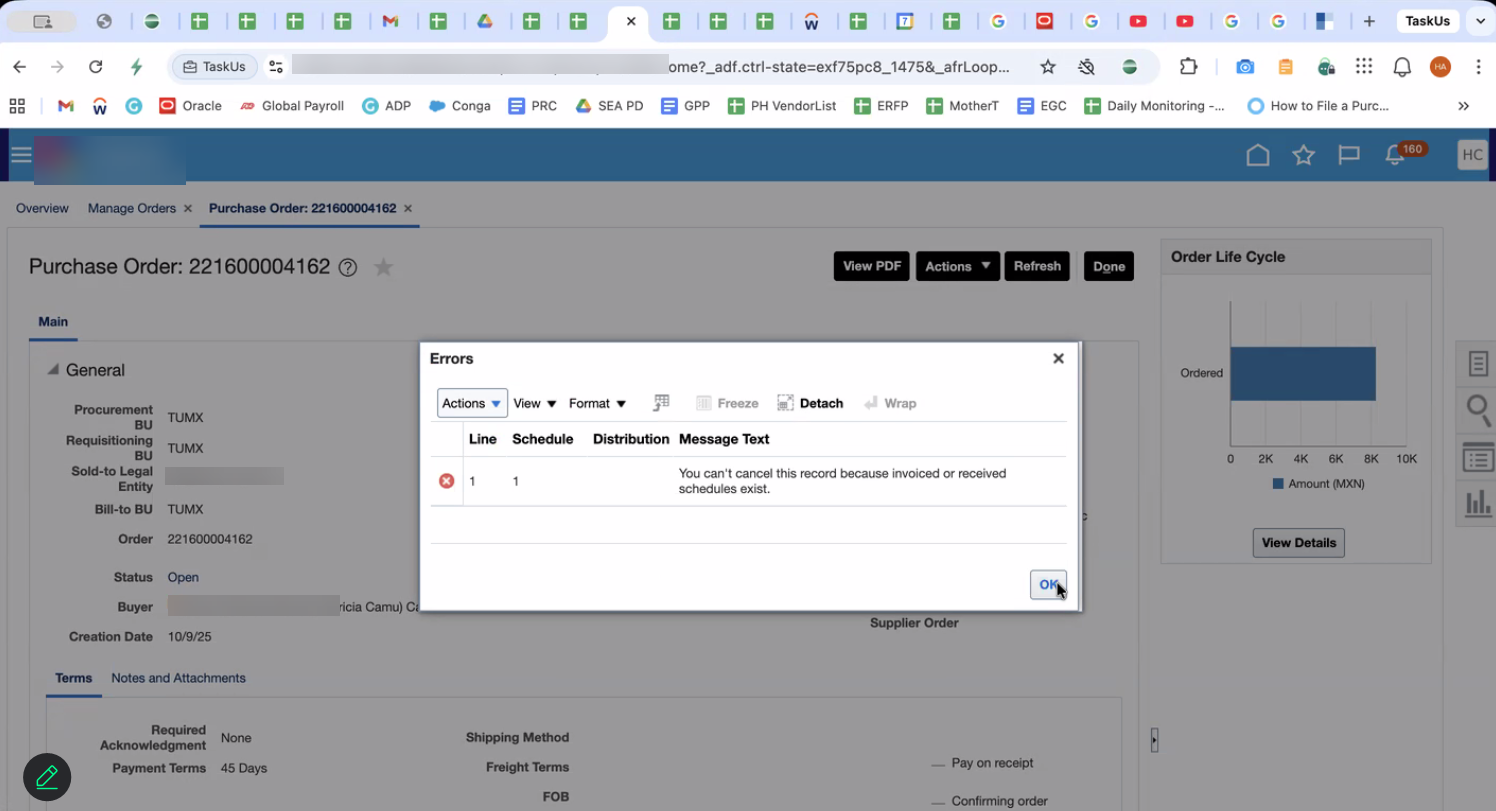This screenshot has height=811, width=1496.
Task: Close the Errors dialog with X
Action: pyautogui.click(x=1058, y=358)
